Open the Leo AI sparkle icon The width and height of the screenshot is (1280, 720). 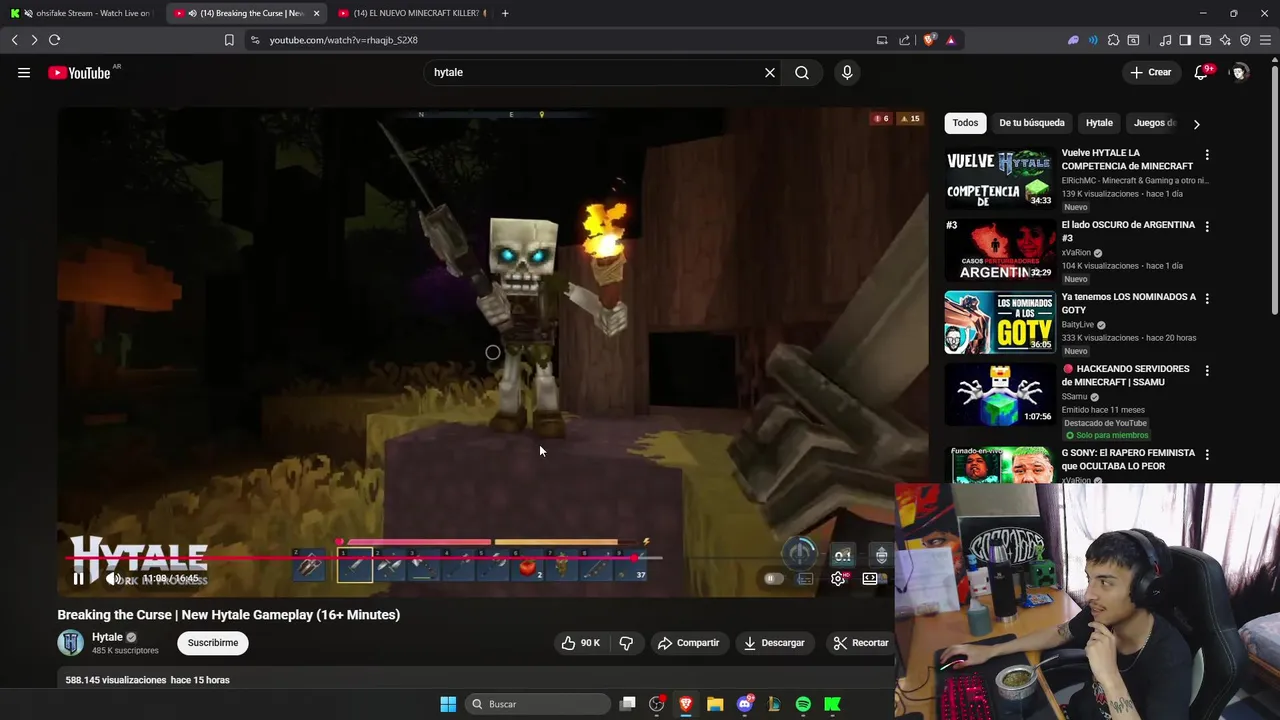tap(1225, 40)
